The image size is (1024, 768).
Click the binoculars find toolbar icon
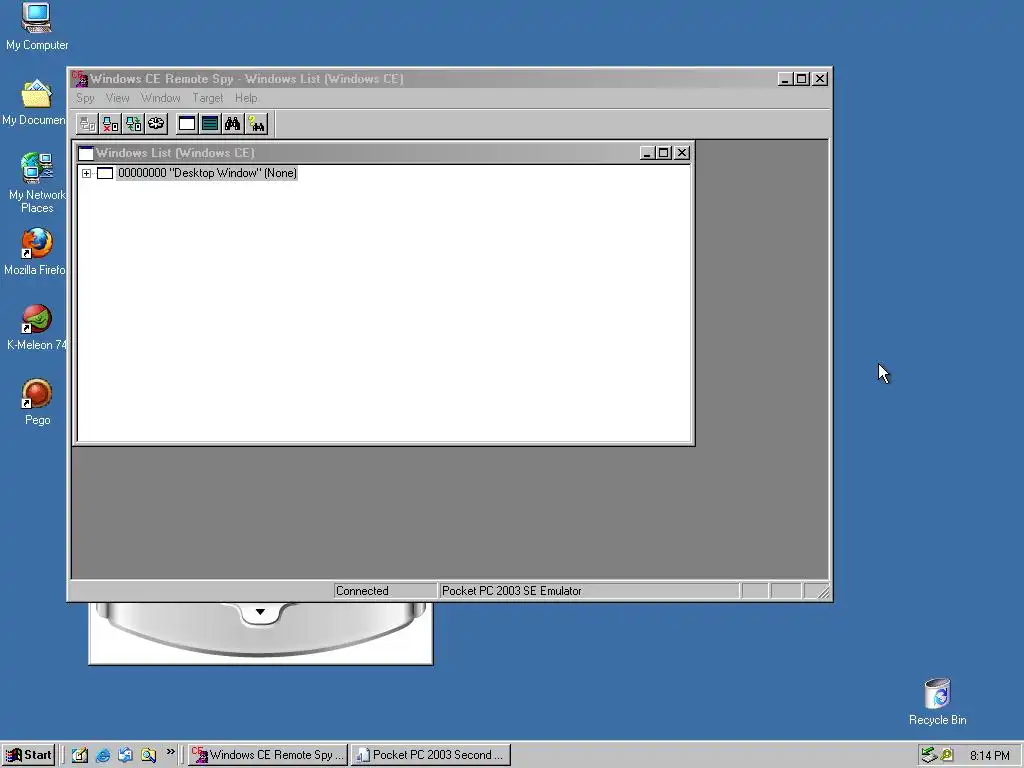(232, 124)
